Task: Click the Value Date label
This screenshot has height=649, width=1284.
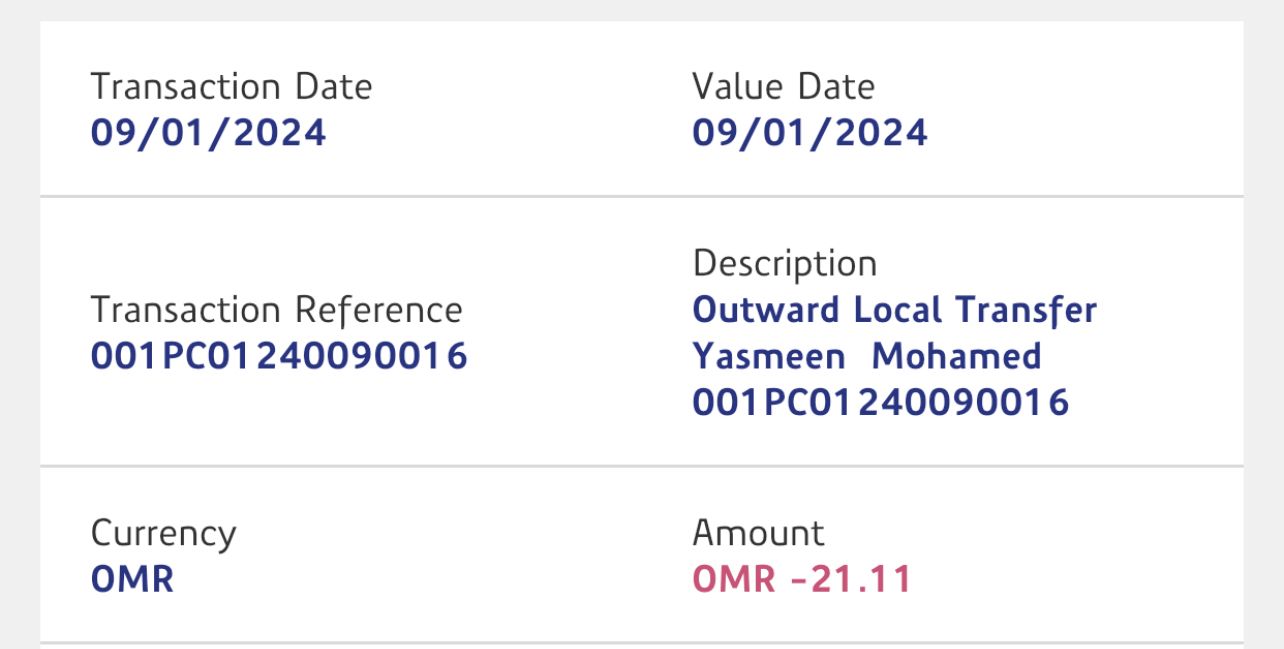Action: [x=783, y=87]
